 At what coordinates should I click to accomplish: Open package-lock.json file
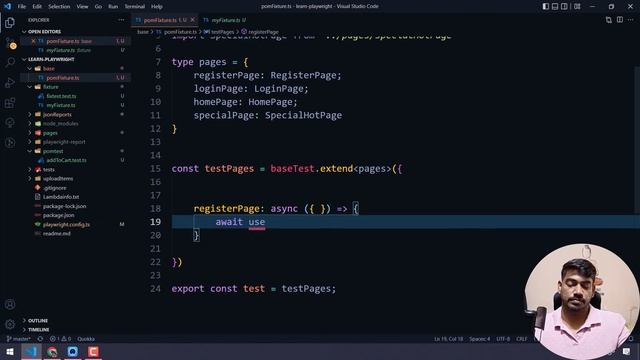pos(64,206)
